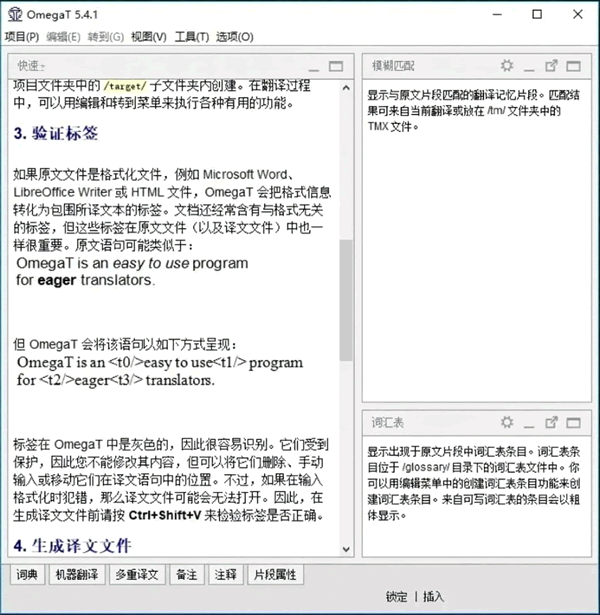Maximize the 词汇表 pane

(573, 423)
